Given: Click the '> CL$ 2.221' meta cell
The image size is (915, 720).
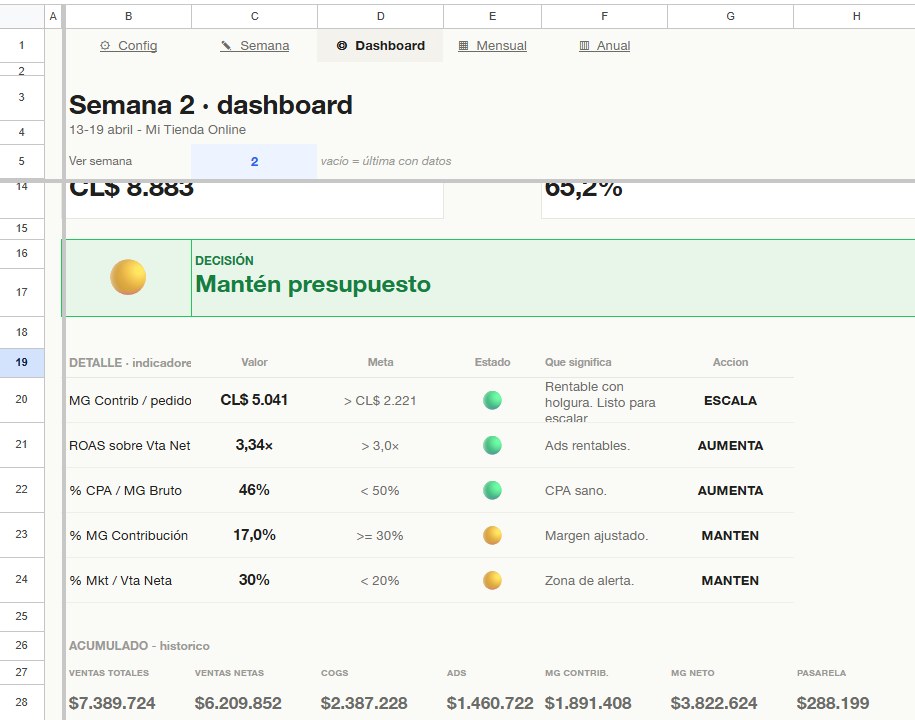Looking at the screenshot, I should [380, 401].
